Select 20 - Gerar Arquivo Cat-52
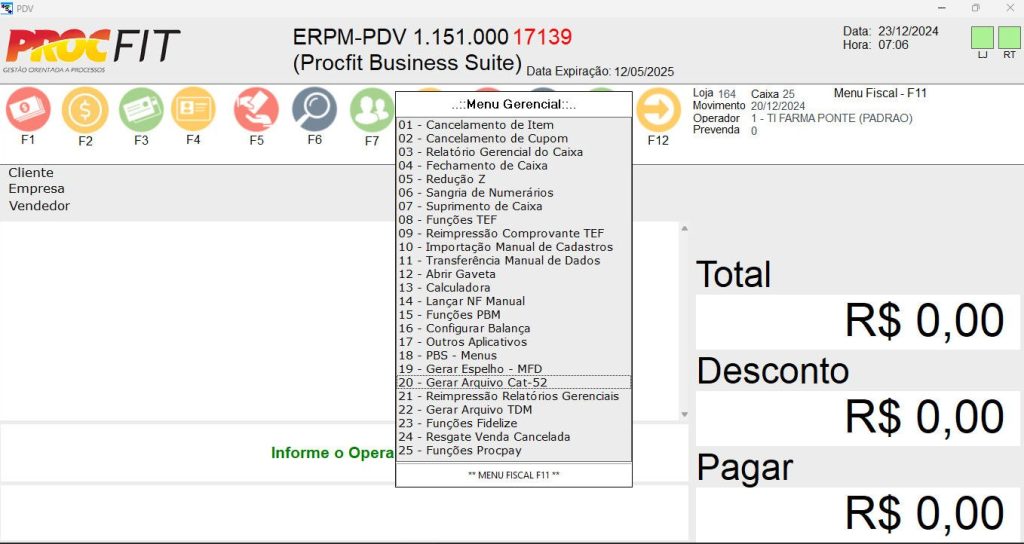This screenshot has width=1024, height=544. coord(514,383)
